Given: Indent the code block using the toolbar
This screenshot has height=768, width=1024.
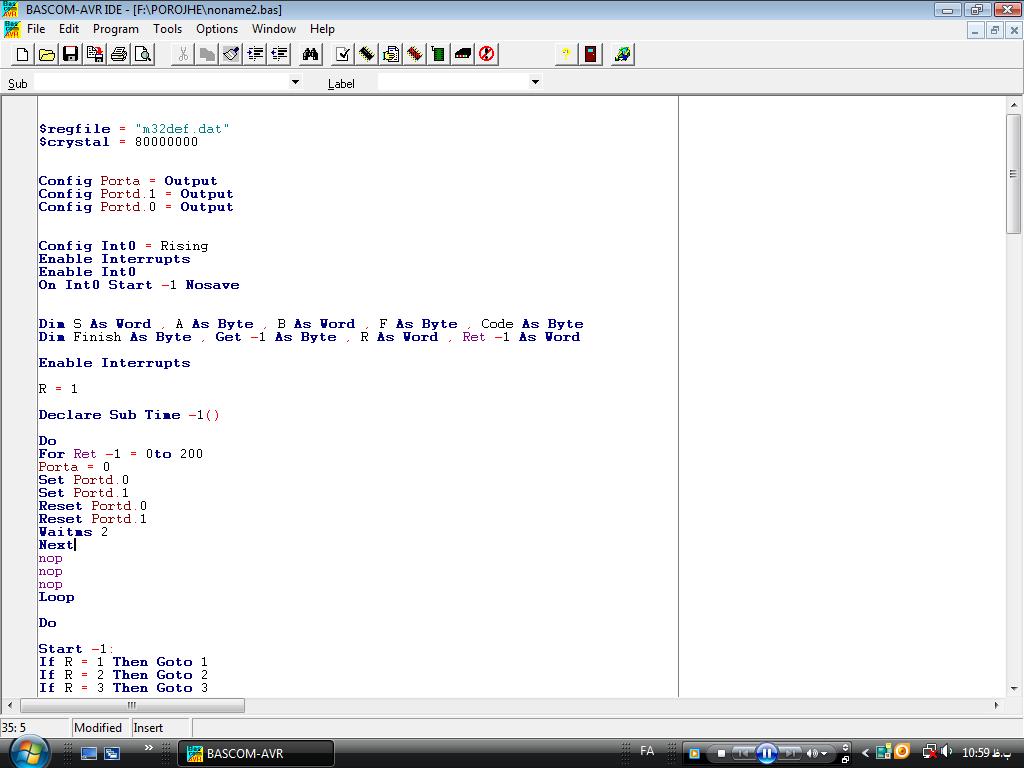Looking at the screenshot, I should pyautogui.click(x=256, y=54).
